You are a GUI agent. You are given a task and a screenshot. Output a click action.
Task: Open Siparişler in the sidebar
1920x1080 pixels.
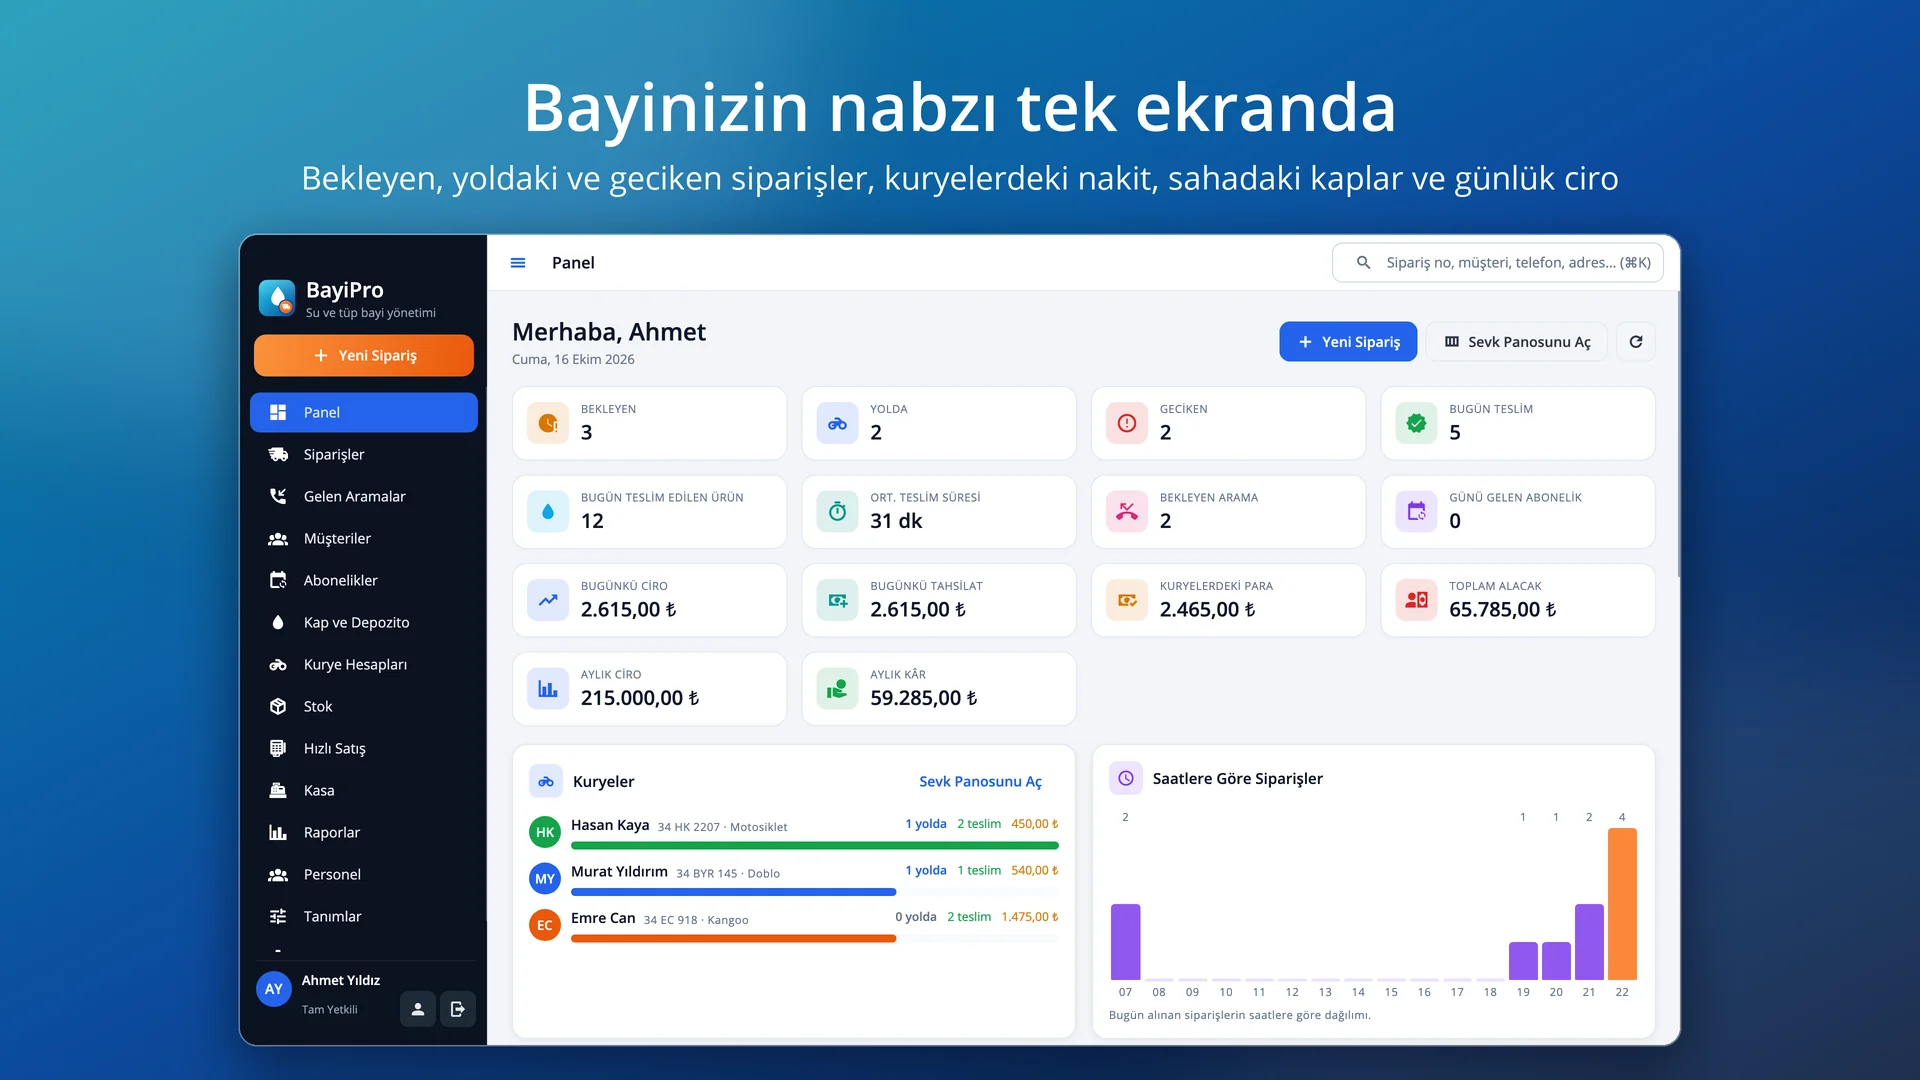coord(364,455)
